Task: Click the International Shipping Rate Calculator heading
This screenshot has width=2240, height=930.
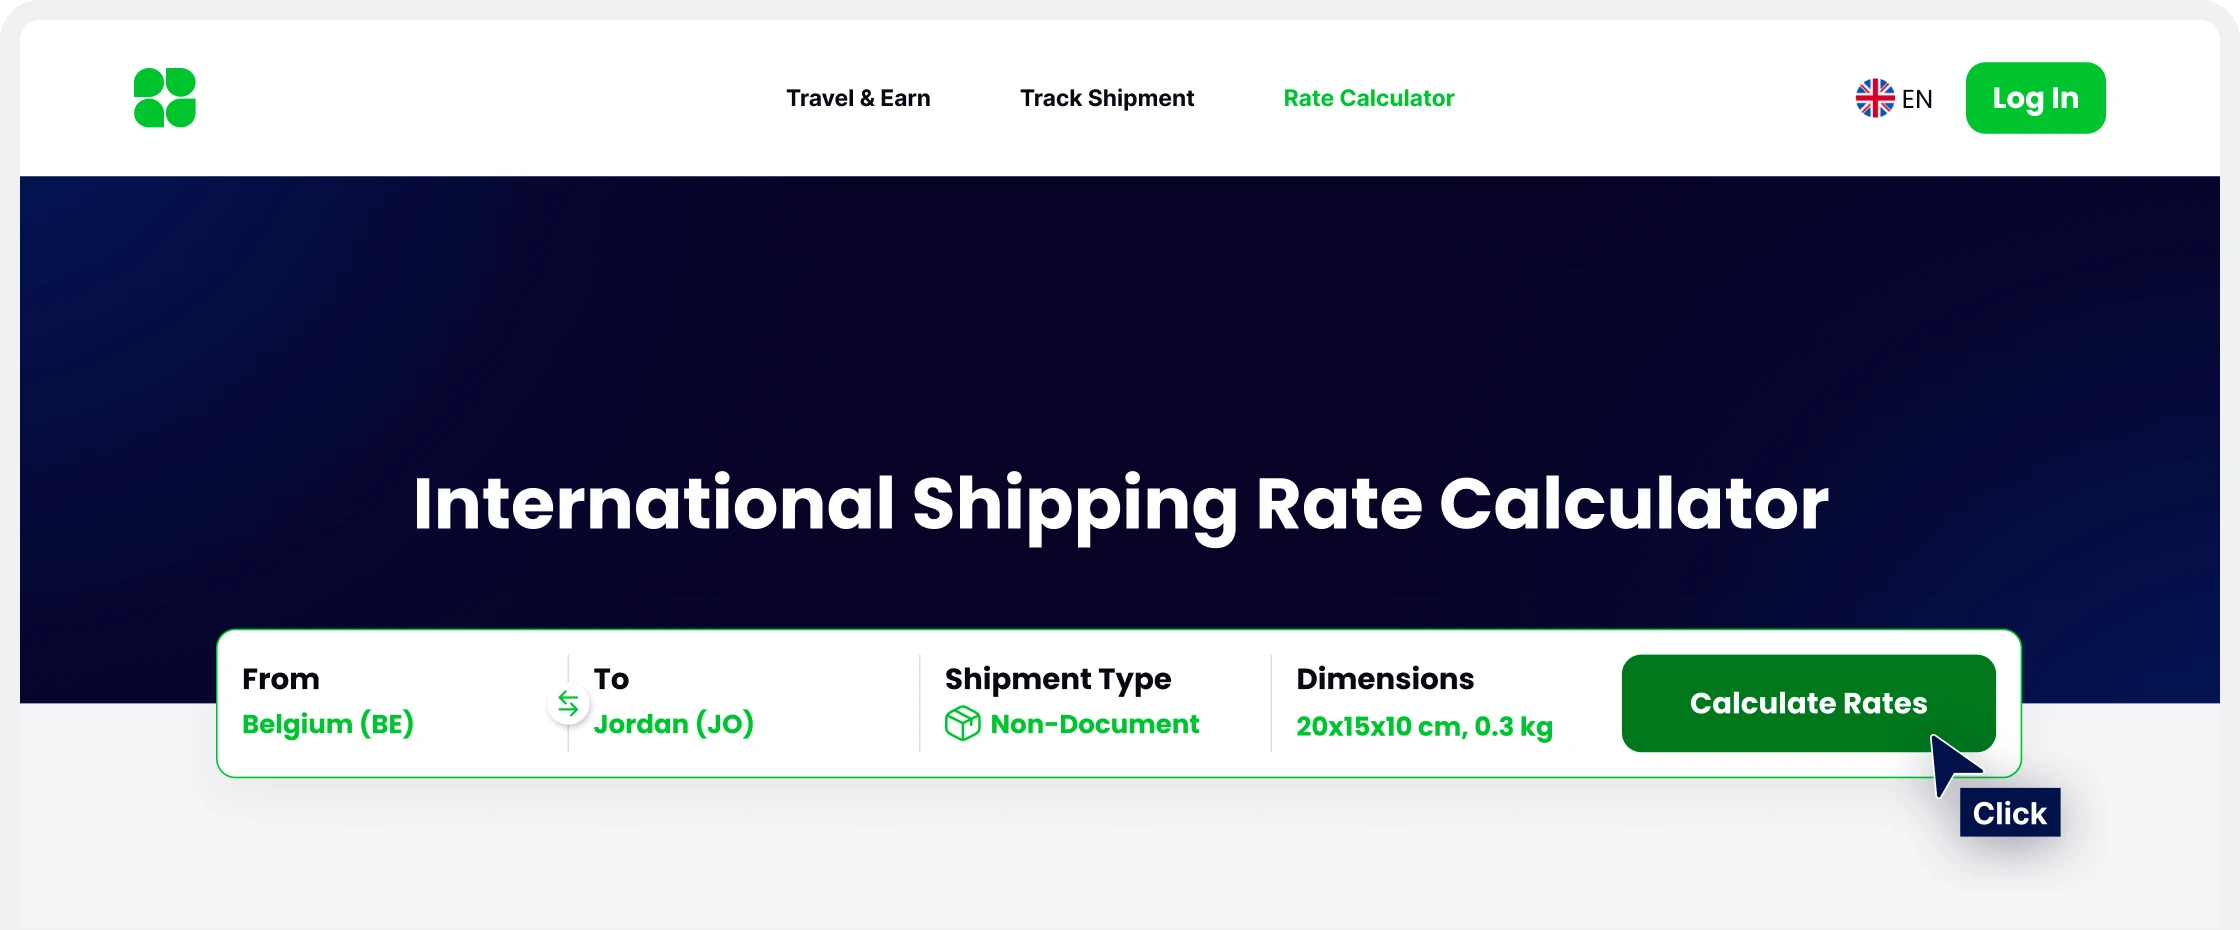Action: coord(1120,503)
